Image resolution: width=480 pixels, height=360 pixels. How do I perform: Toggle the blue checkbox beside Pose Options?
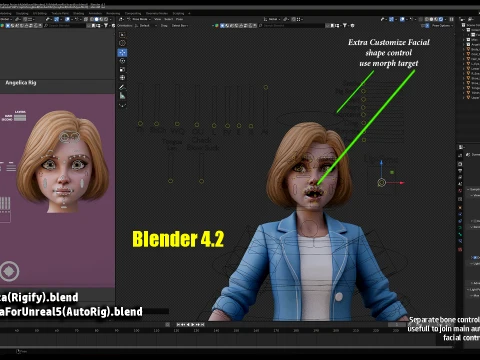coord(427,25)
